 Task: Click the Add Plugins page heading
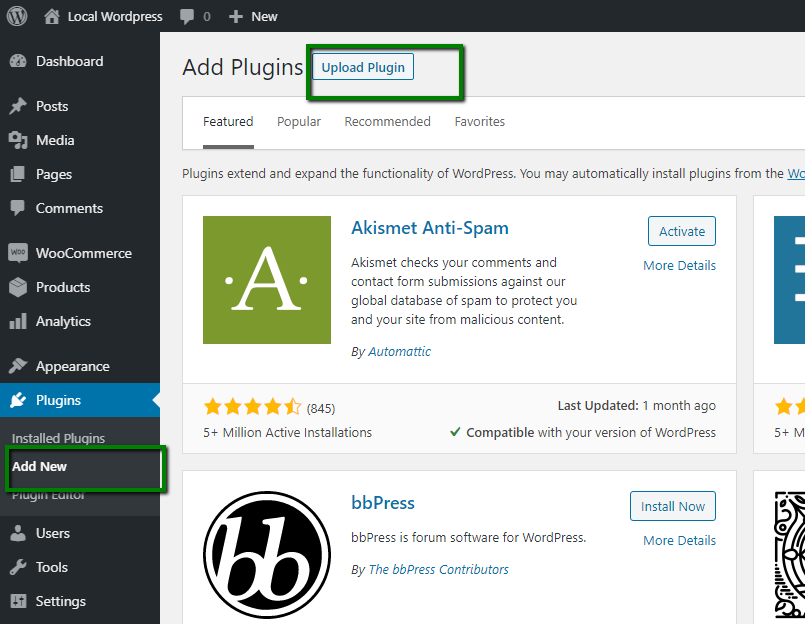(243, 67)
